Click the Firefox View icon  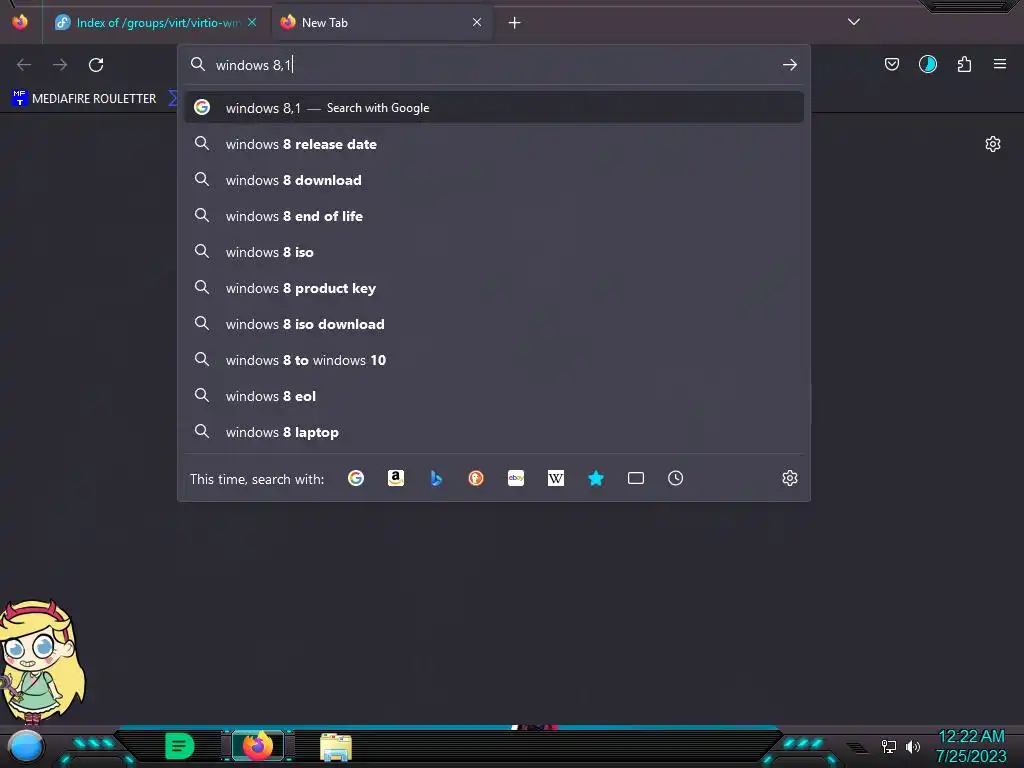[20, 22]
